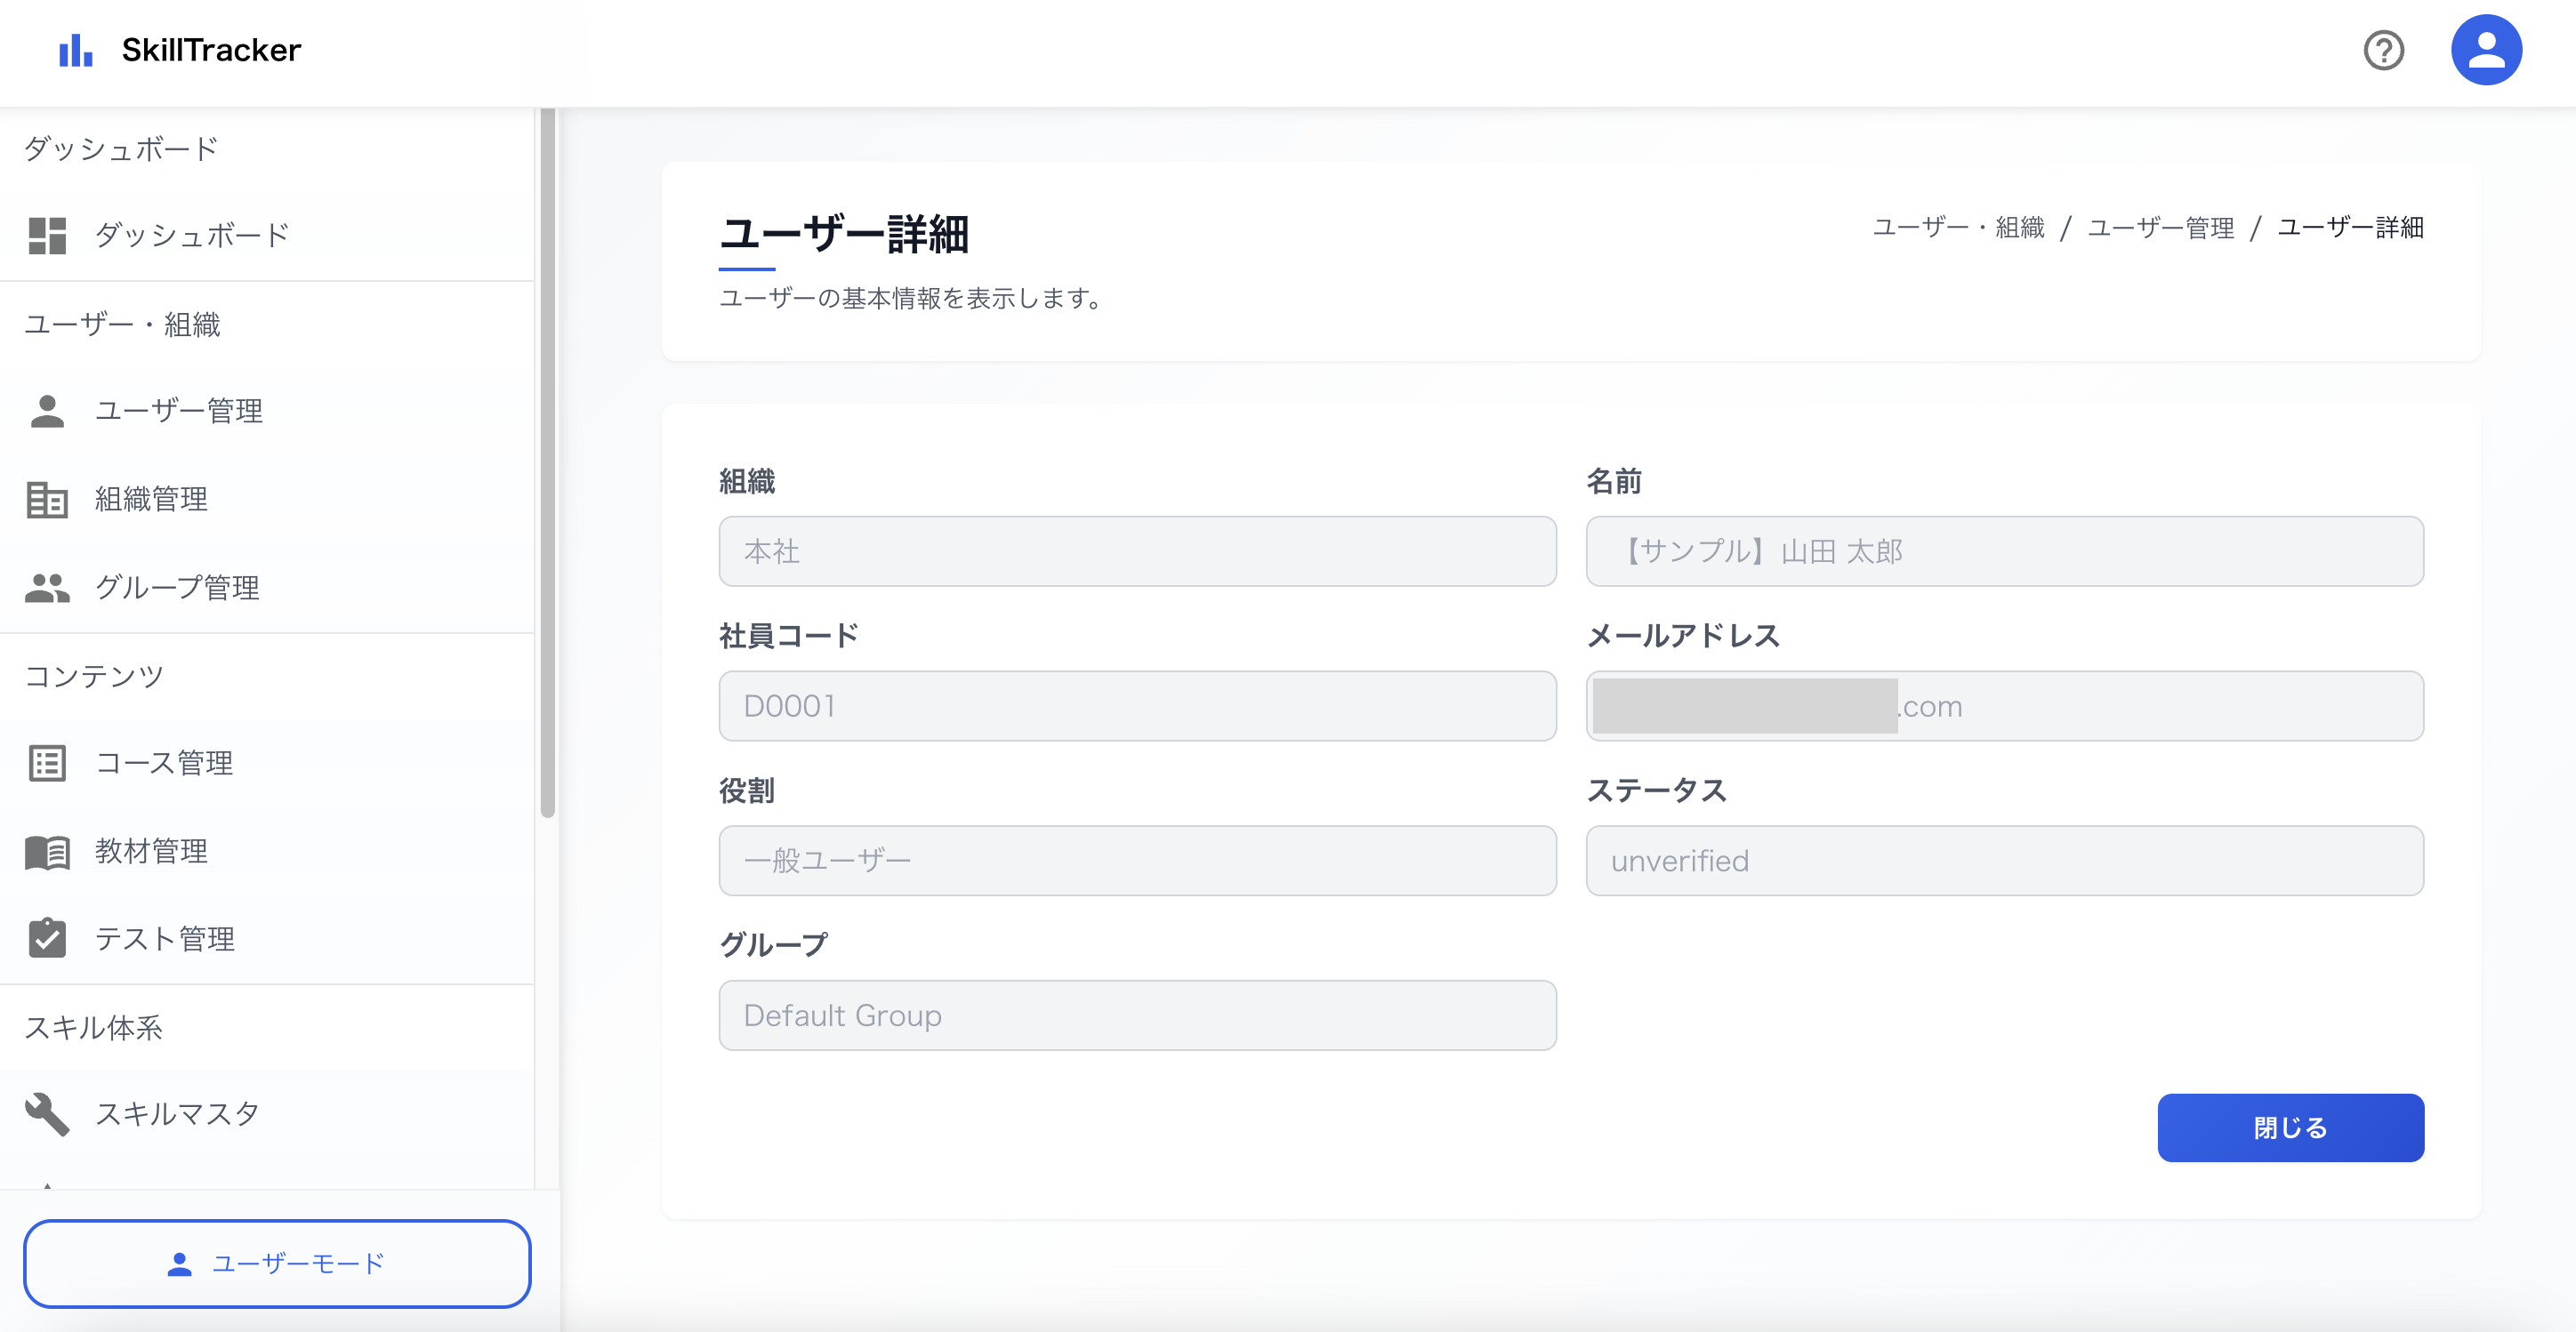Select the 組織 field showing 本社
This screenshot has width=2576, height=1332.
point(1137,551)
